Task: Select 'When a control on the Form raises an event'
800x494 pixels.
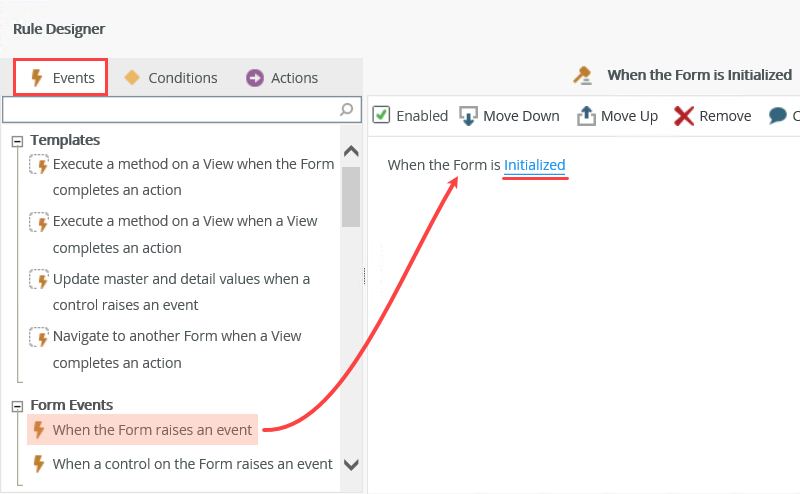Action: click(192, 464)
